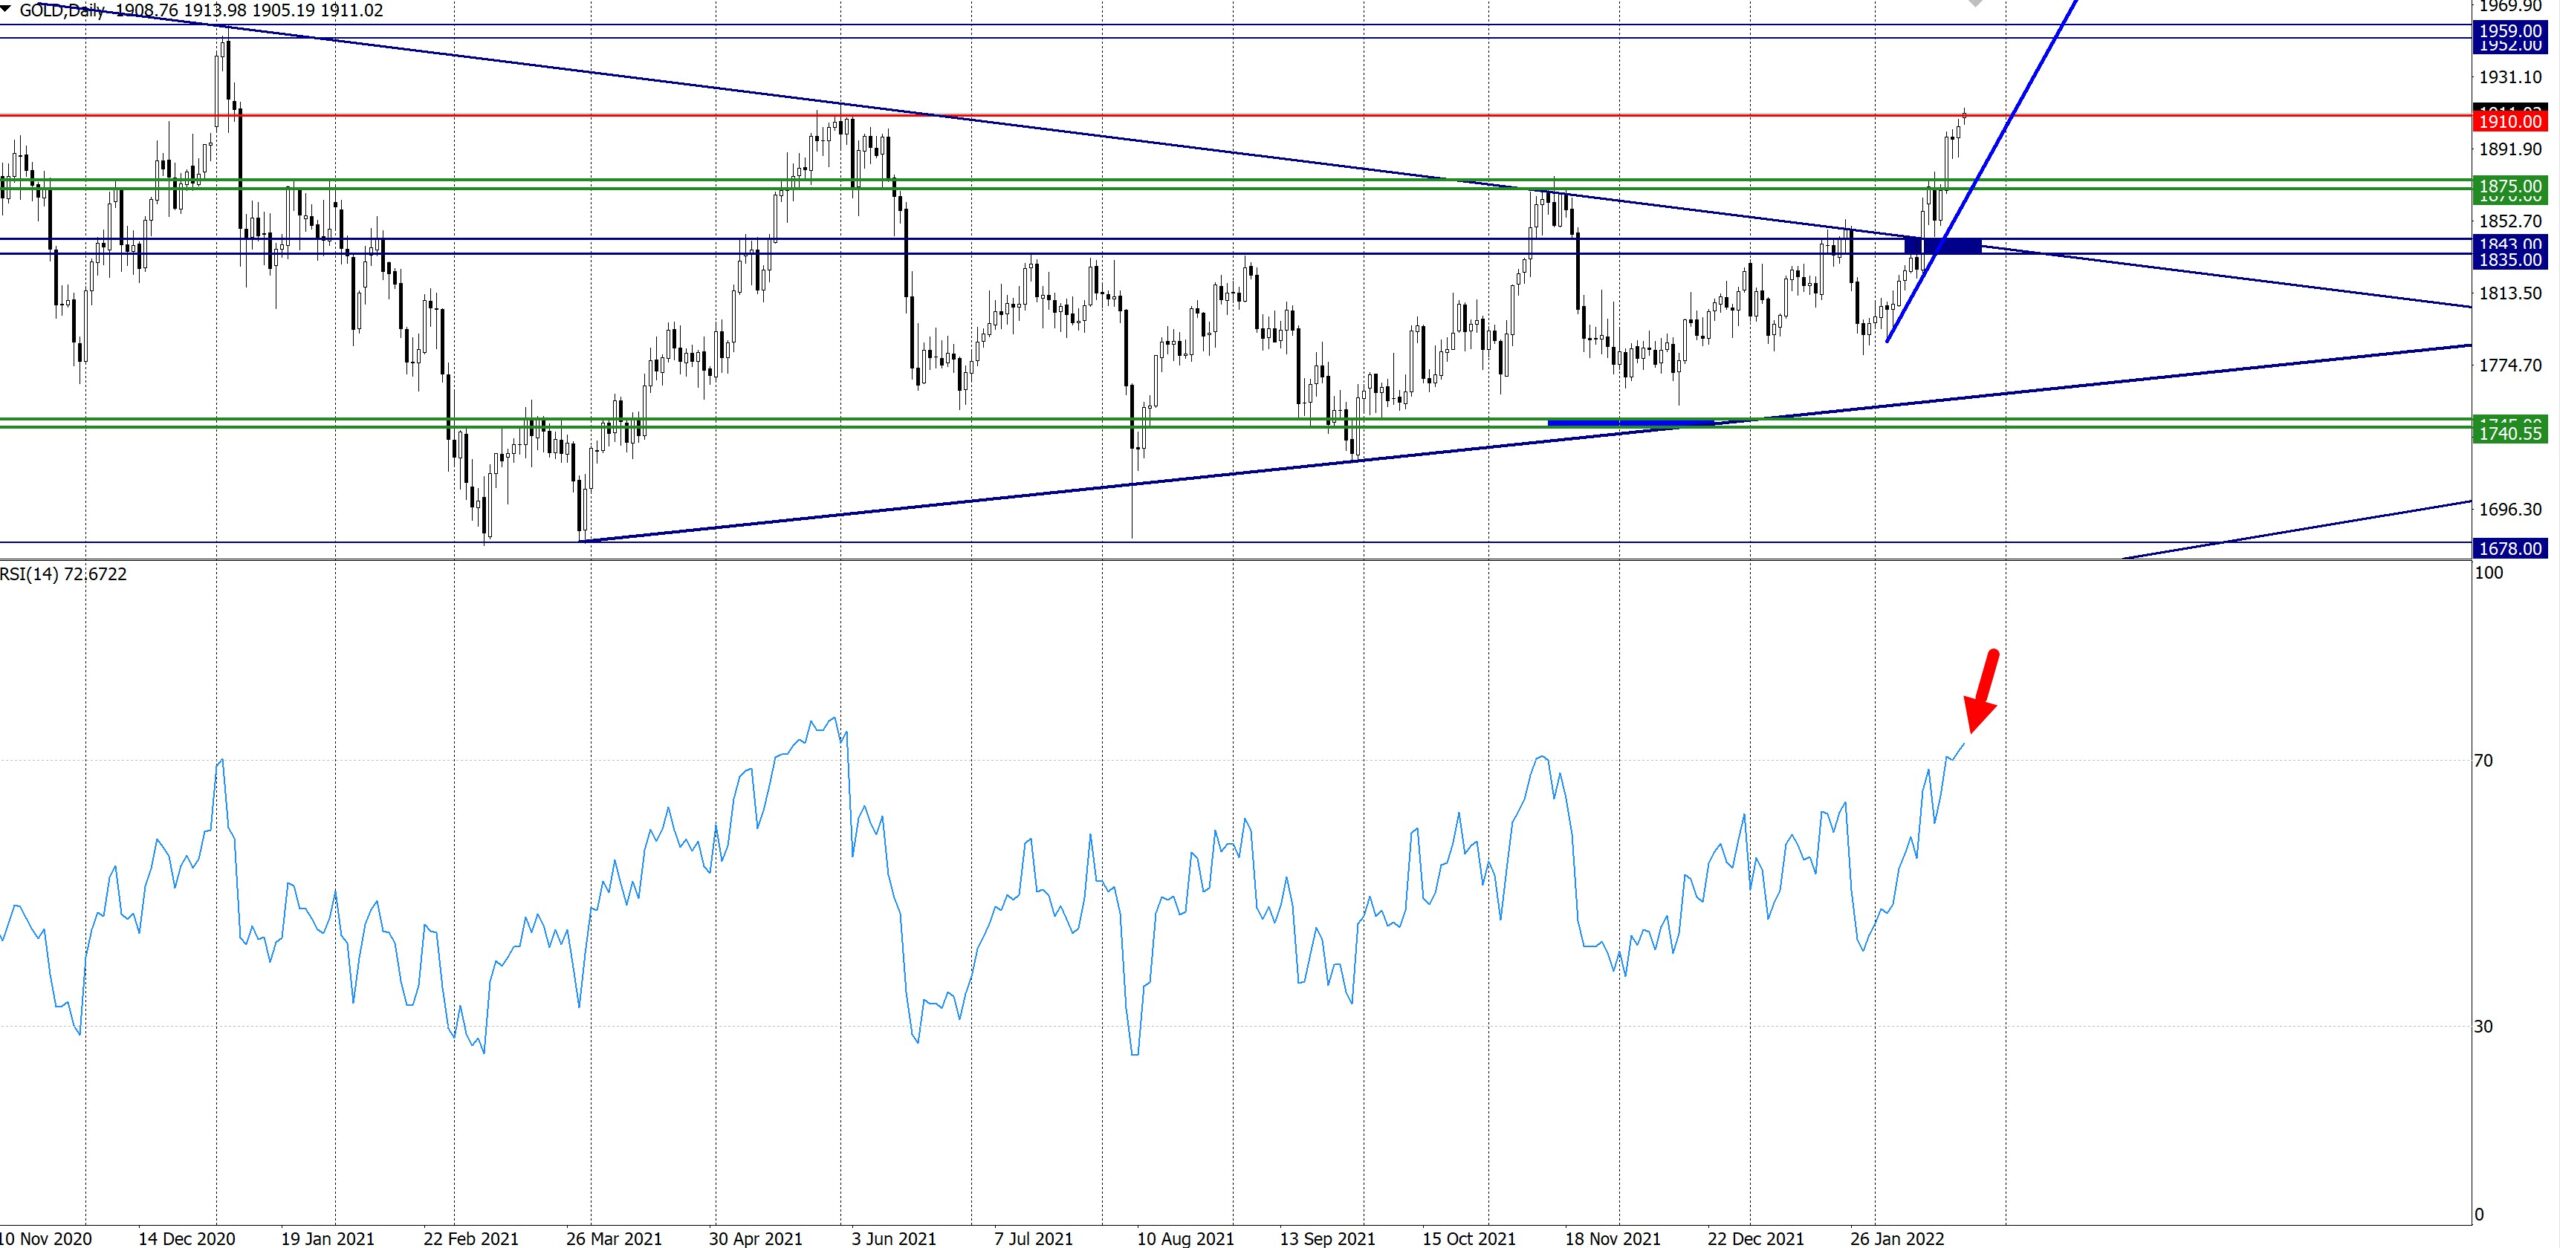
Task: Click the 10 Aug 2021 date label
Action: tap(1185, 1238)
